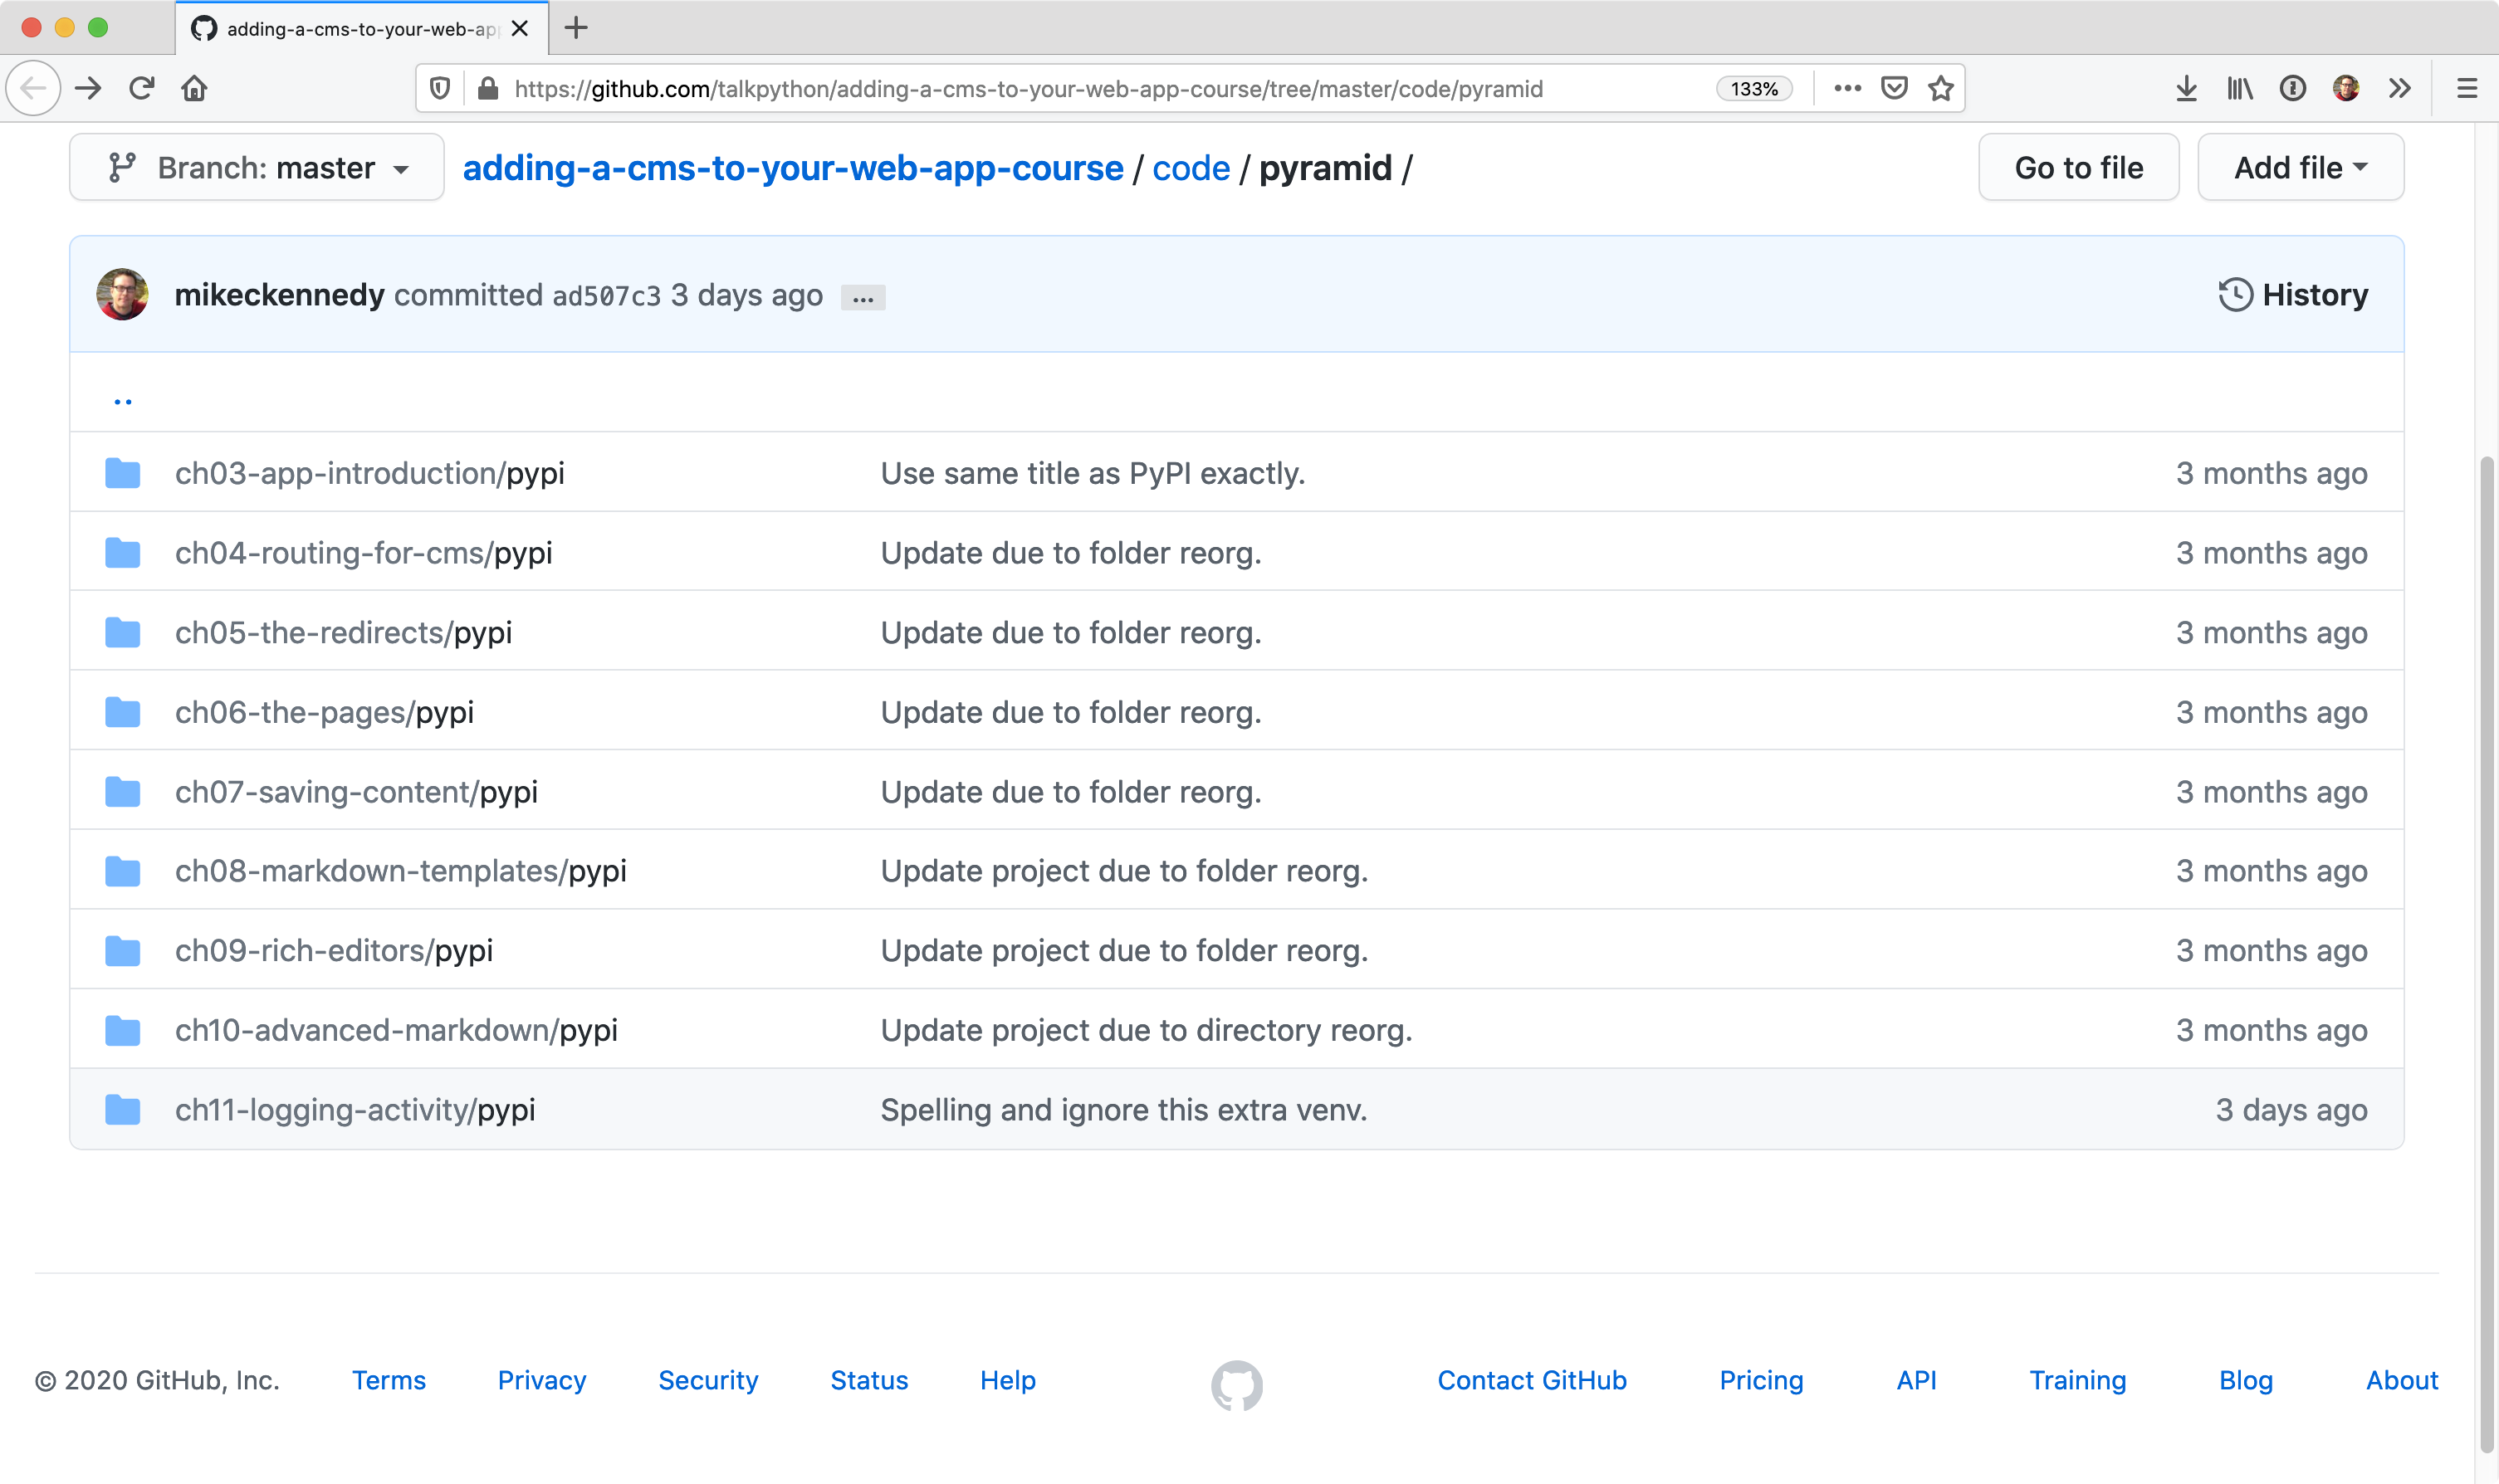Open the Help footer link

coord(1007,1381)
